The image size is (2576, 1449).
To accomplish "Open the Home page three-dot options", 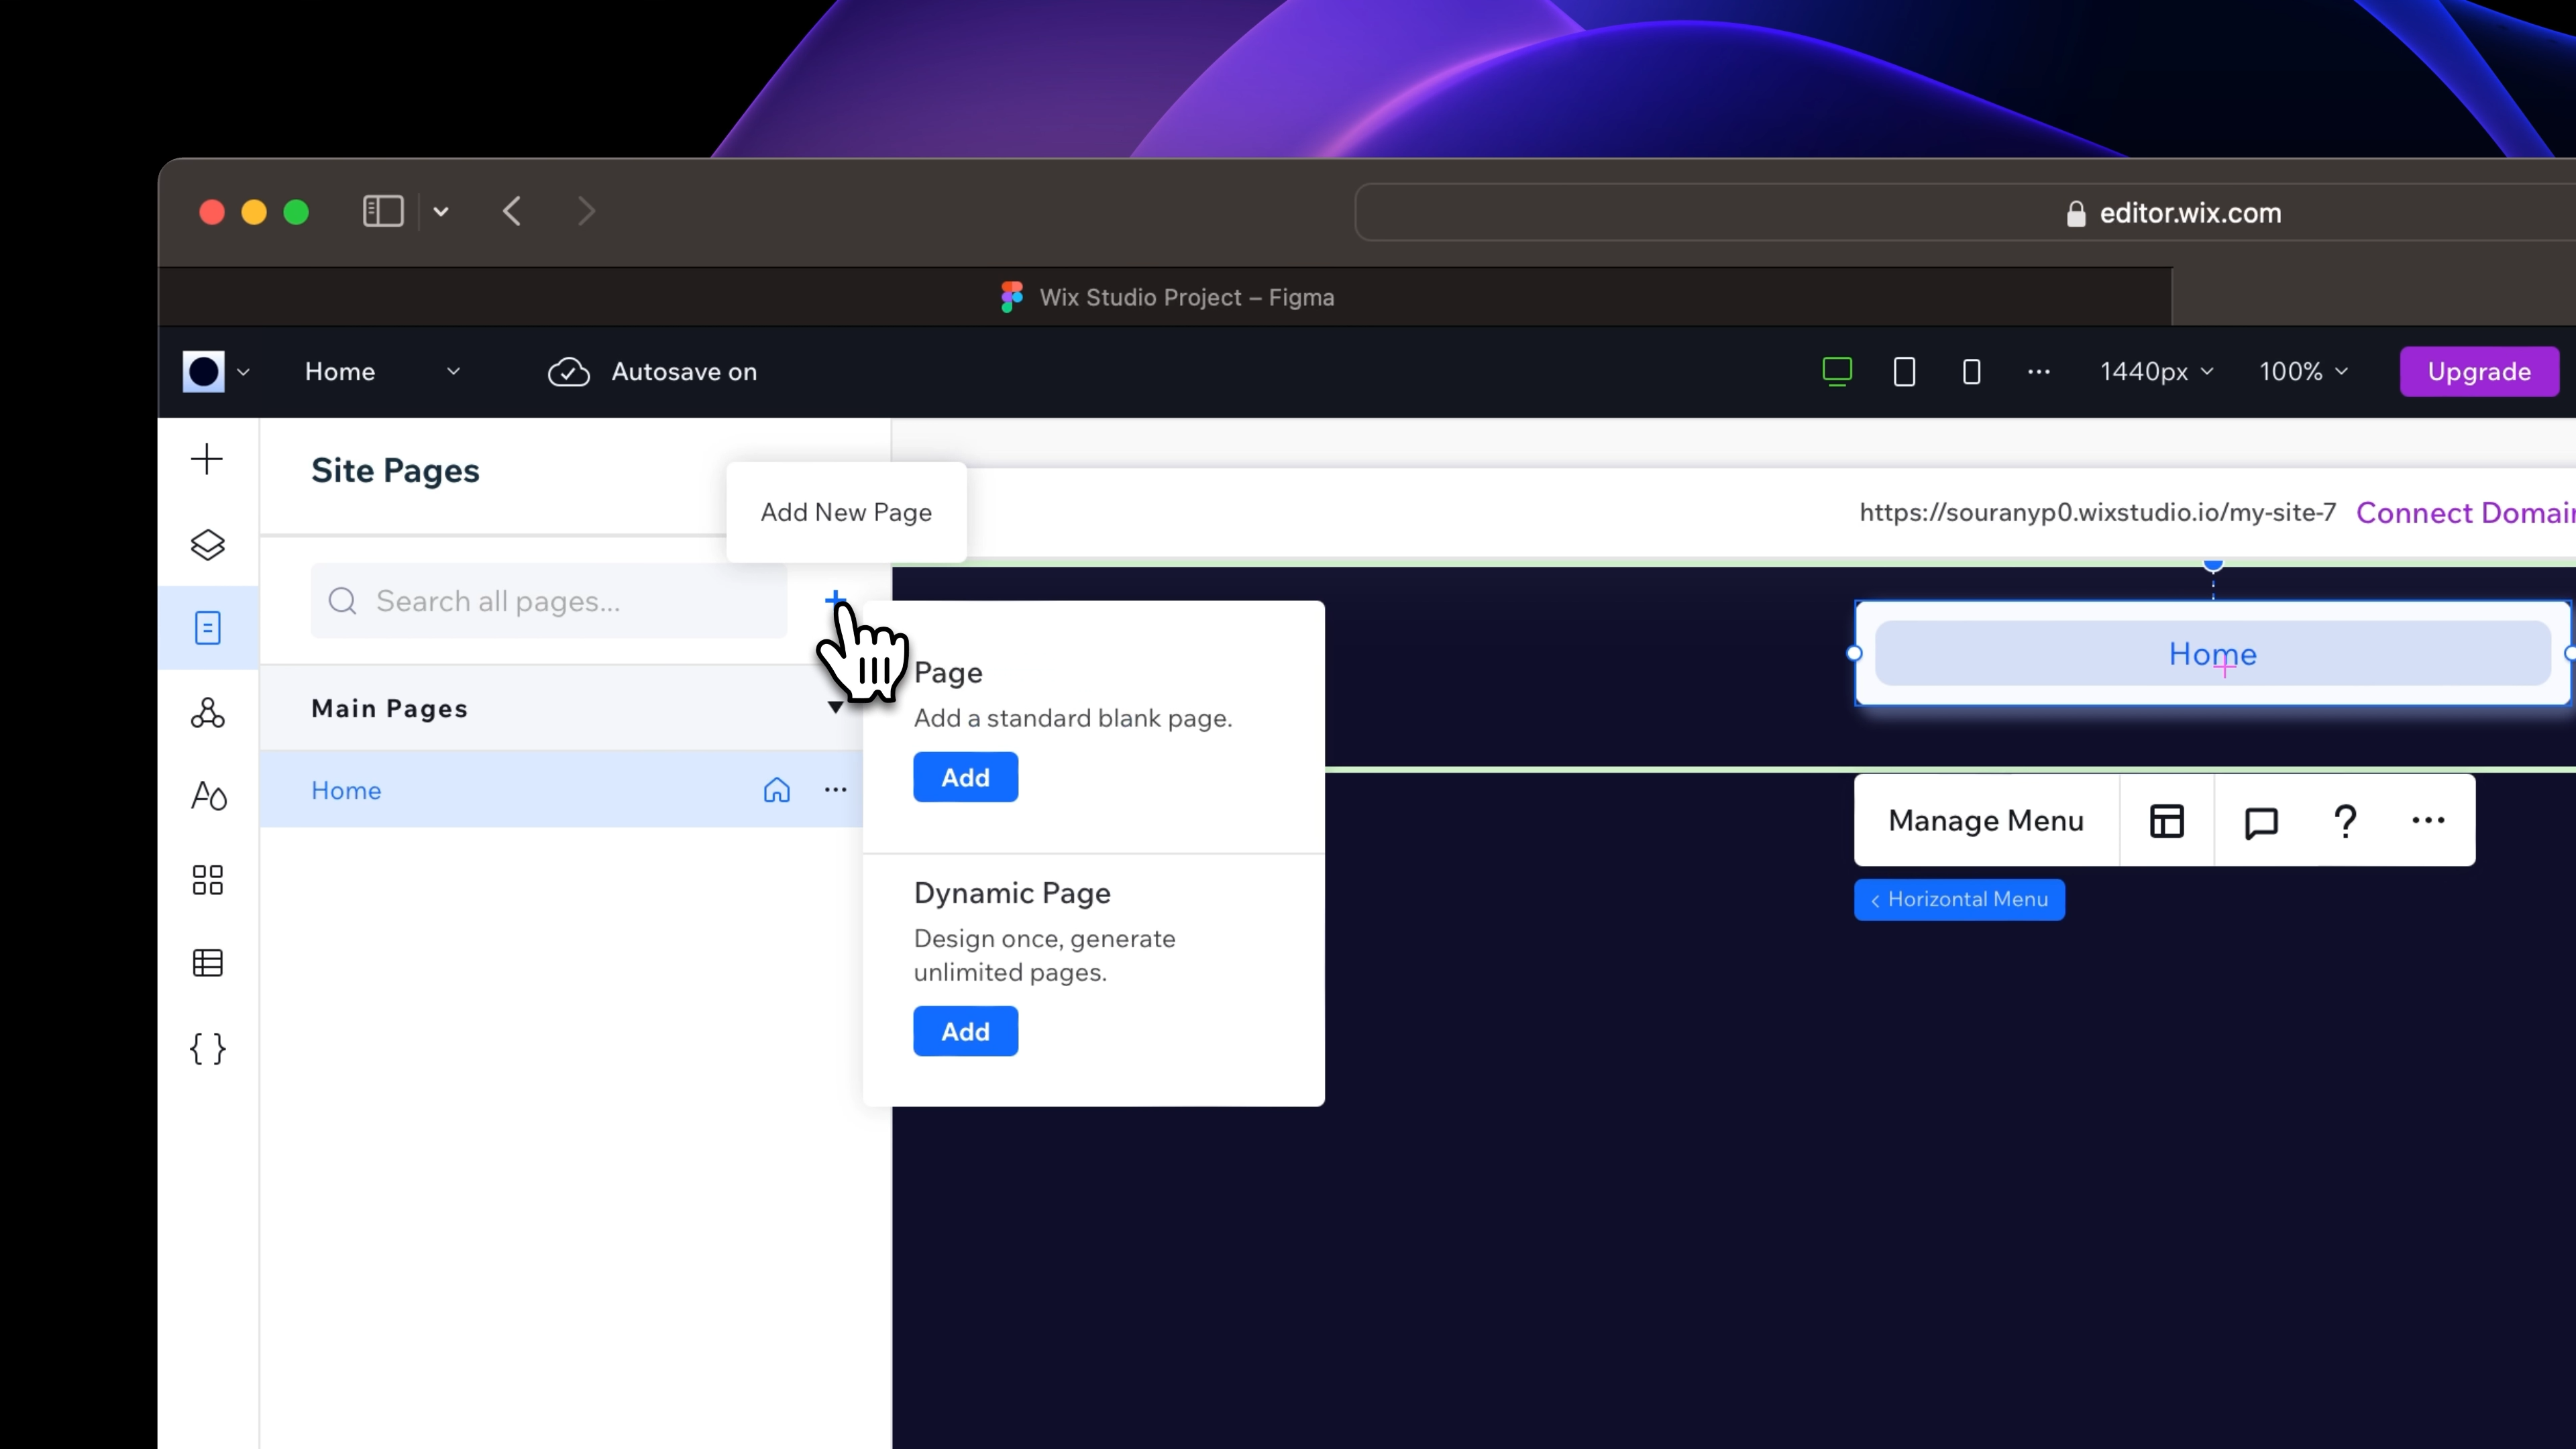I will click(x=835, y=790).
